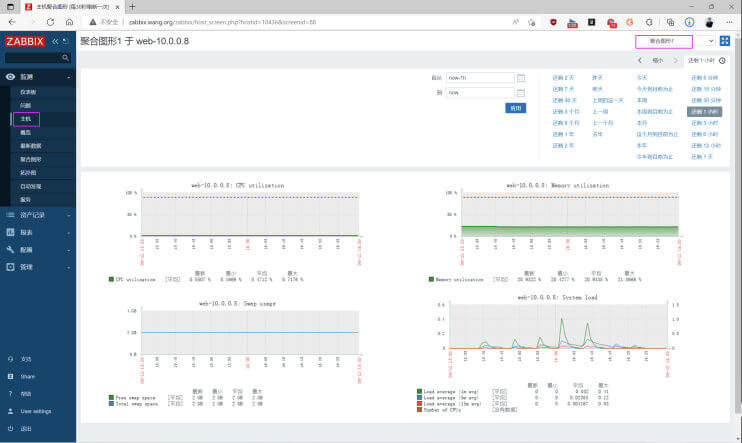Open the red shield extension icon
The image size is (742, 443).
click(553, 22)
